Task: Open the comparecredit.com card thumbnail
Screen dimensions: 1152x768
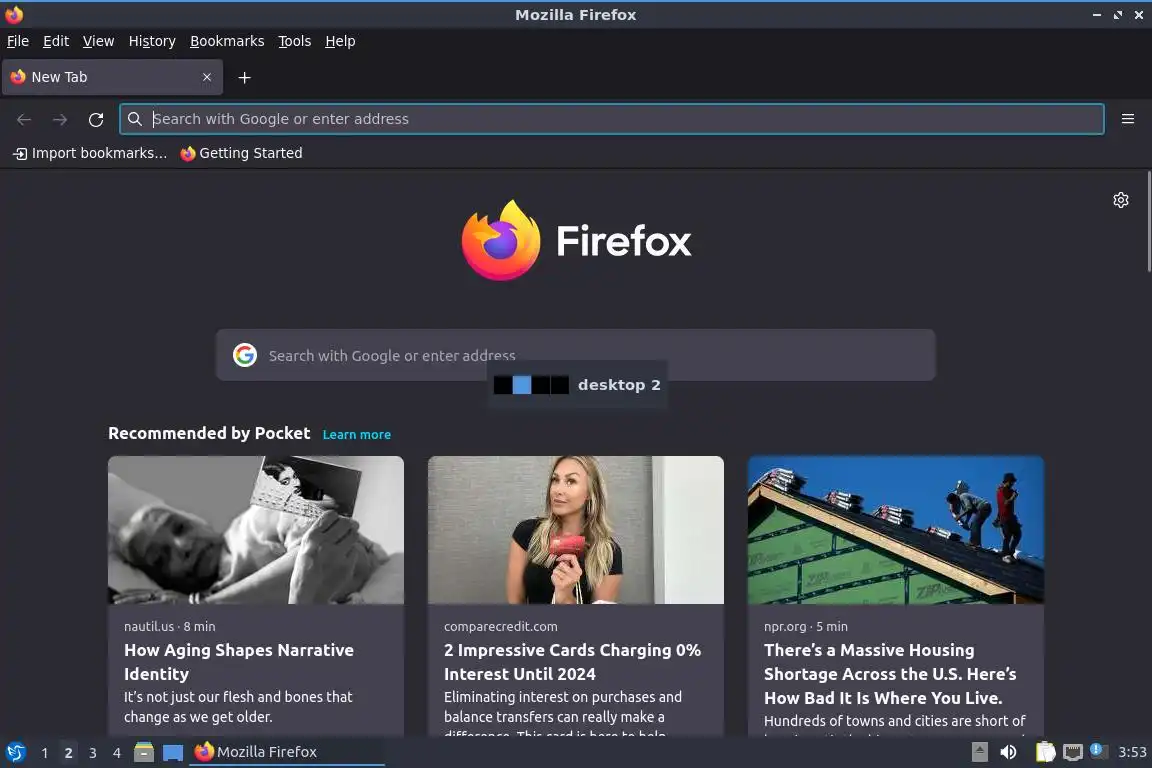Action: pos(575,530)
